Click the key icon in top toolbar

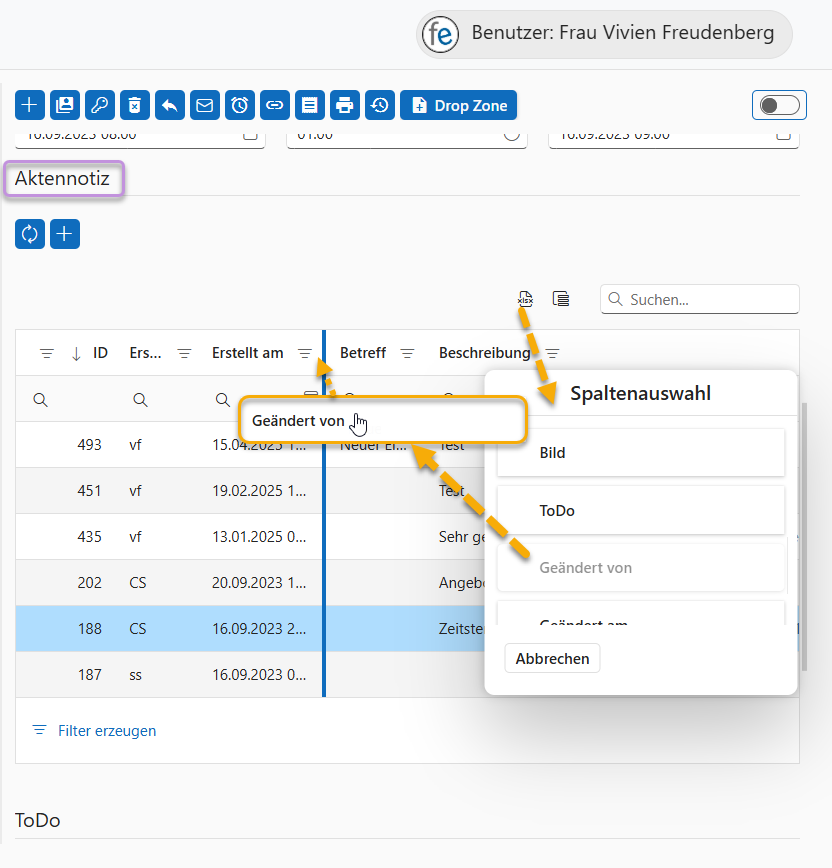100,105
